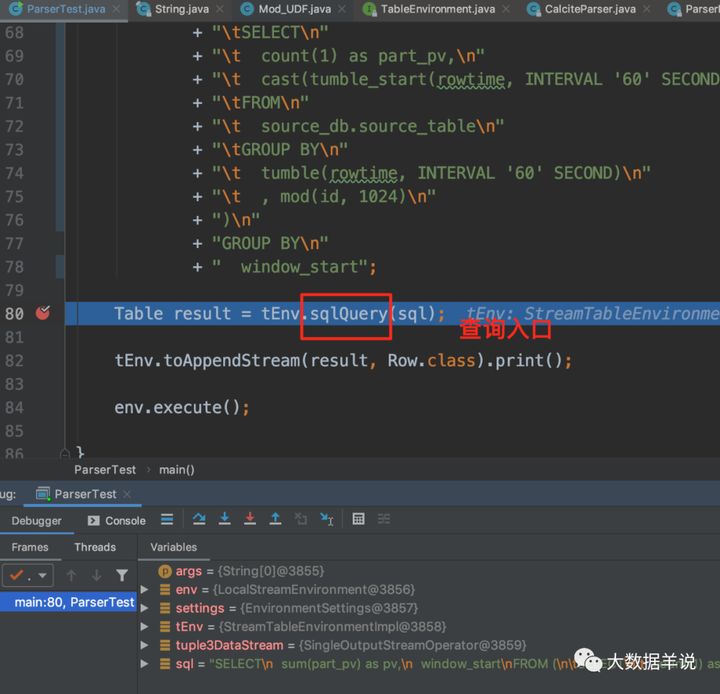Expand the env variable node
720x694 pixels.
click(x=144, y=589)
